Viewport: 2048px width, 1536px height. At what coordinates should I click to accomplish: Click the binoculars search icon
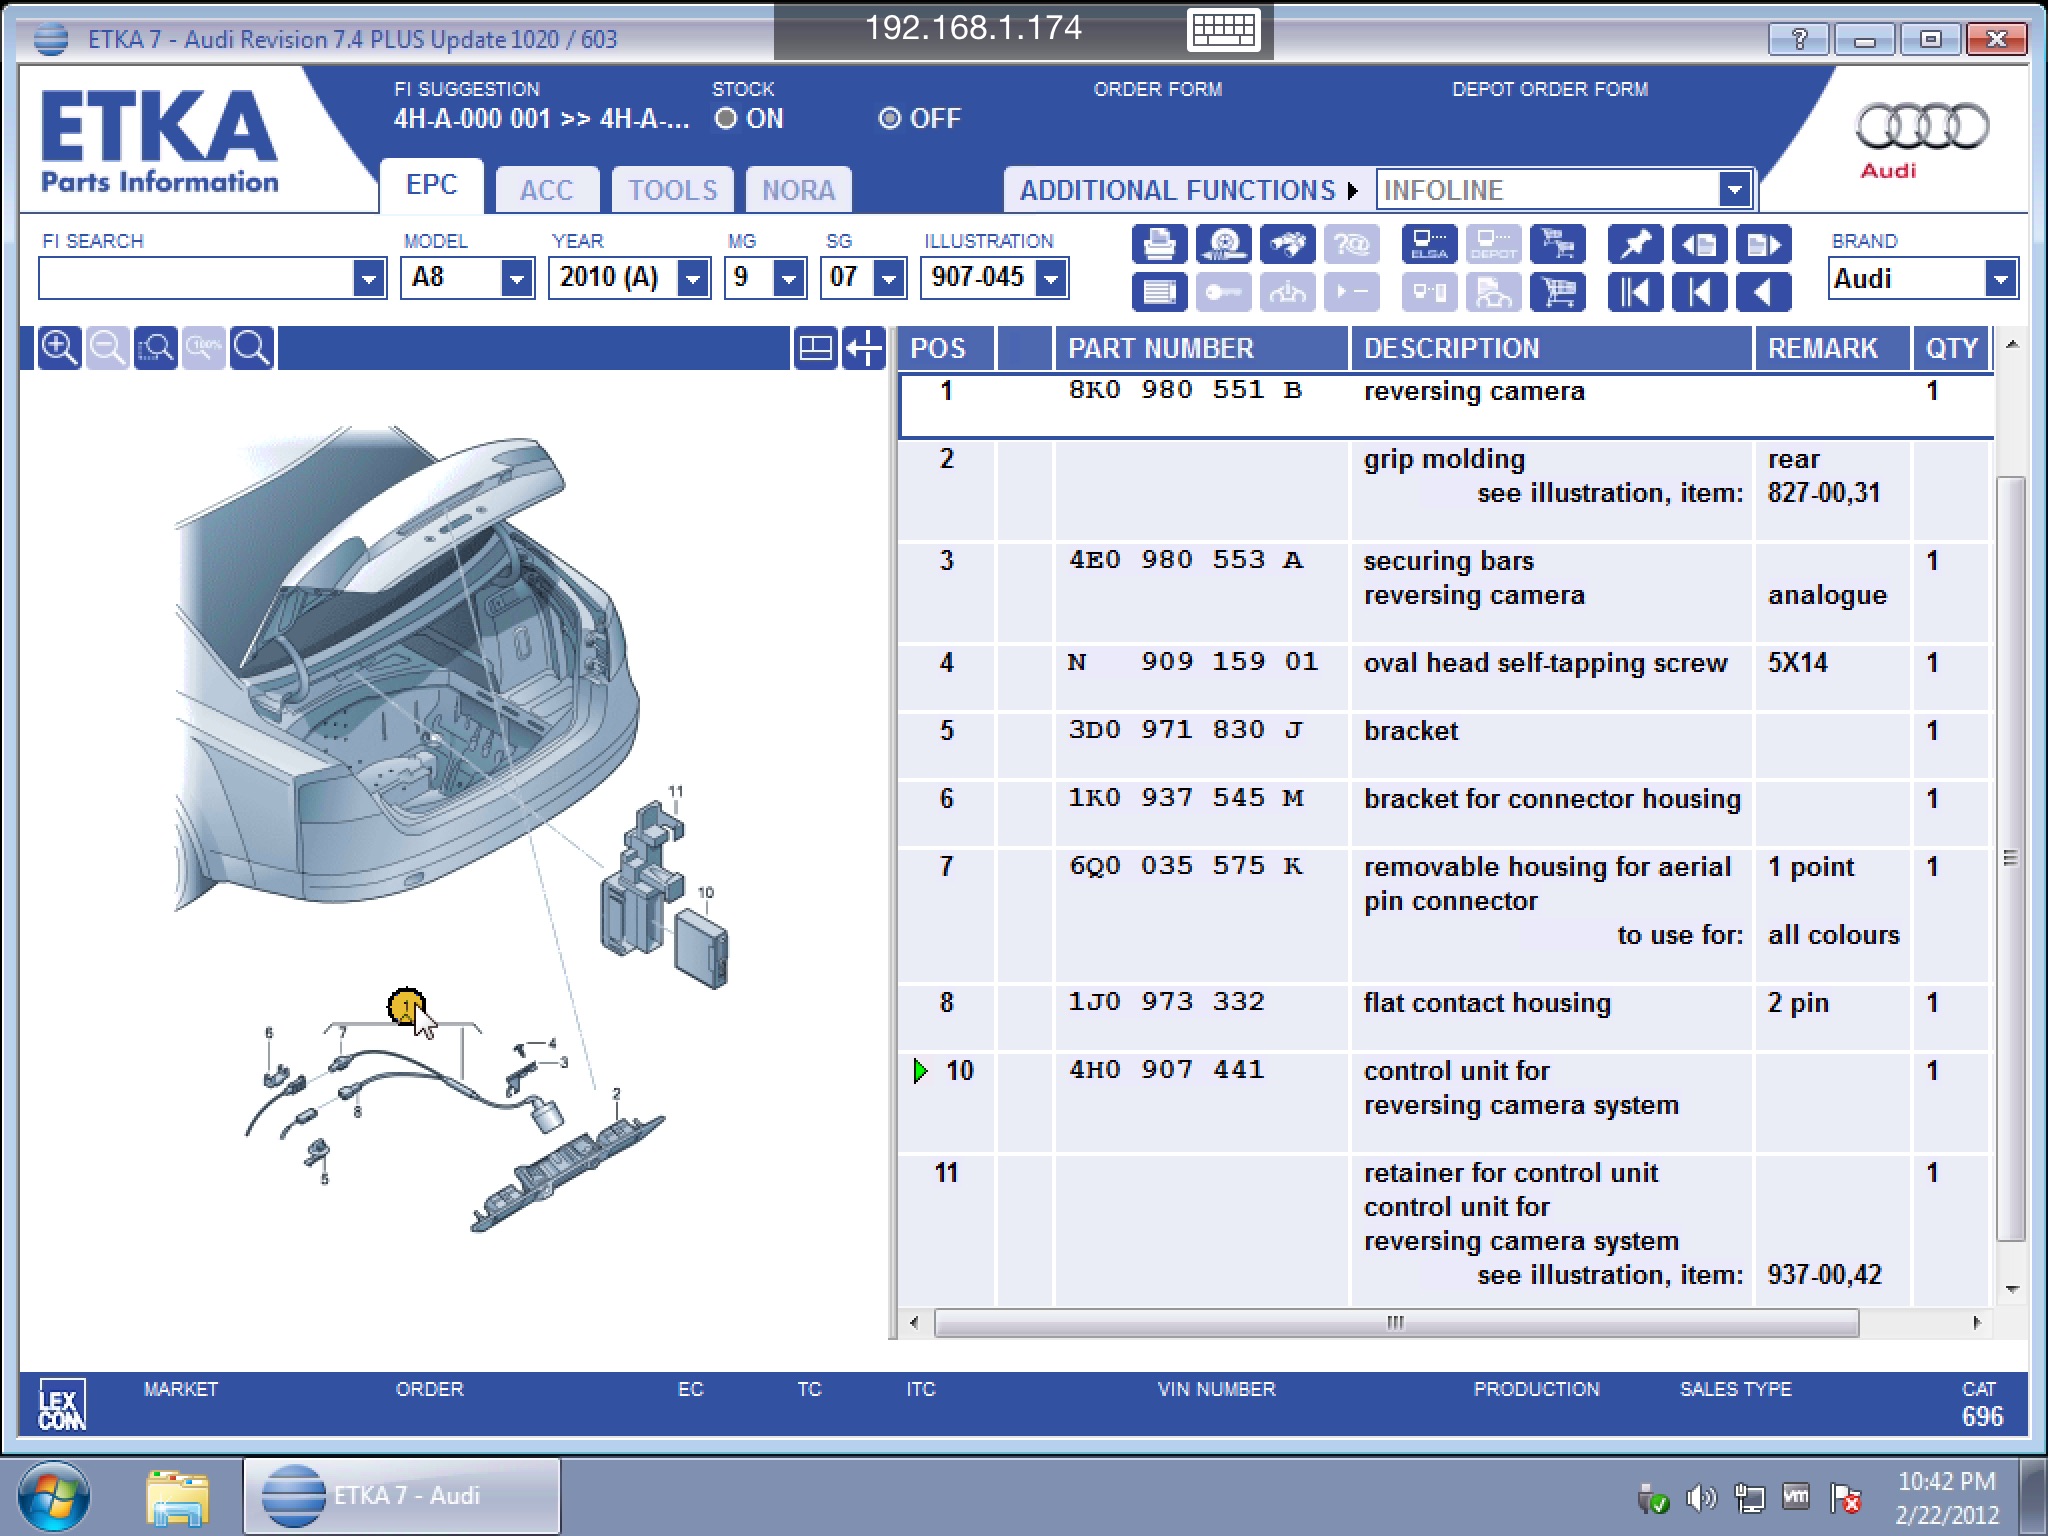pos(1287,244)
